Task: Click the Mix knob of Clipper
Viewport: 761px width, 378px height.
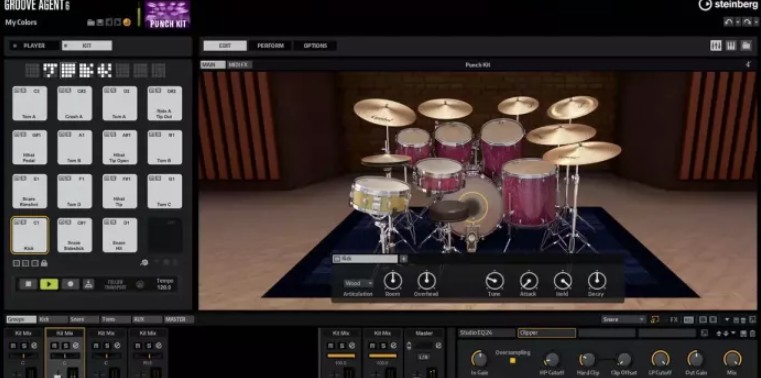Action: tap(732, 360)
